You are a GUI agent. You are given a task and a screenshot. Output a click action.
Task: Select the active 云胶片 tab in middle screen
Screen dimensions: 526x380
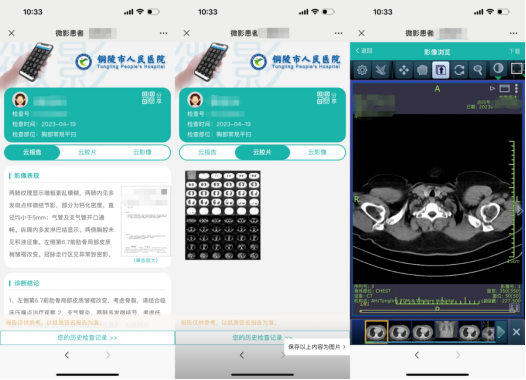click(262, 152)
